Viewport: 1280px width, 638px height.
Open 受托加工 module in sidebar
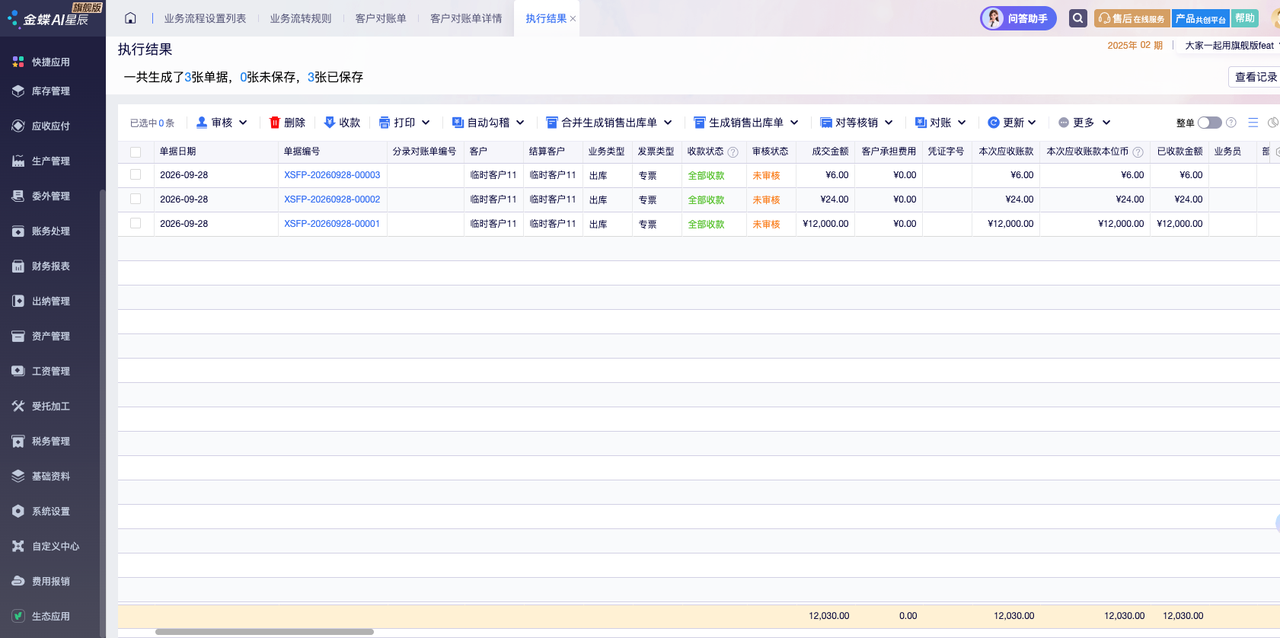coord(40,406)
